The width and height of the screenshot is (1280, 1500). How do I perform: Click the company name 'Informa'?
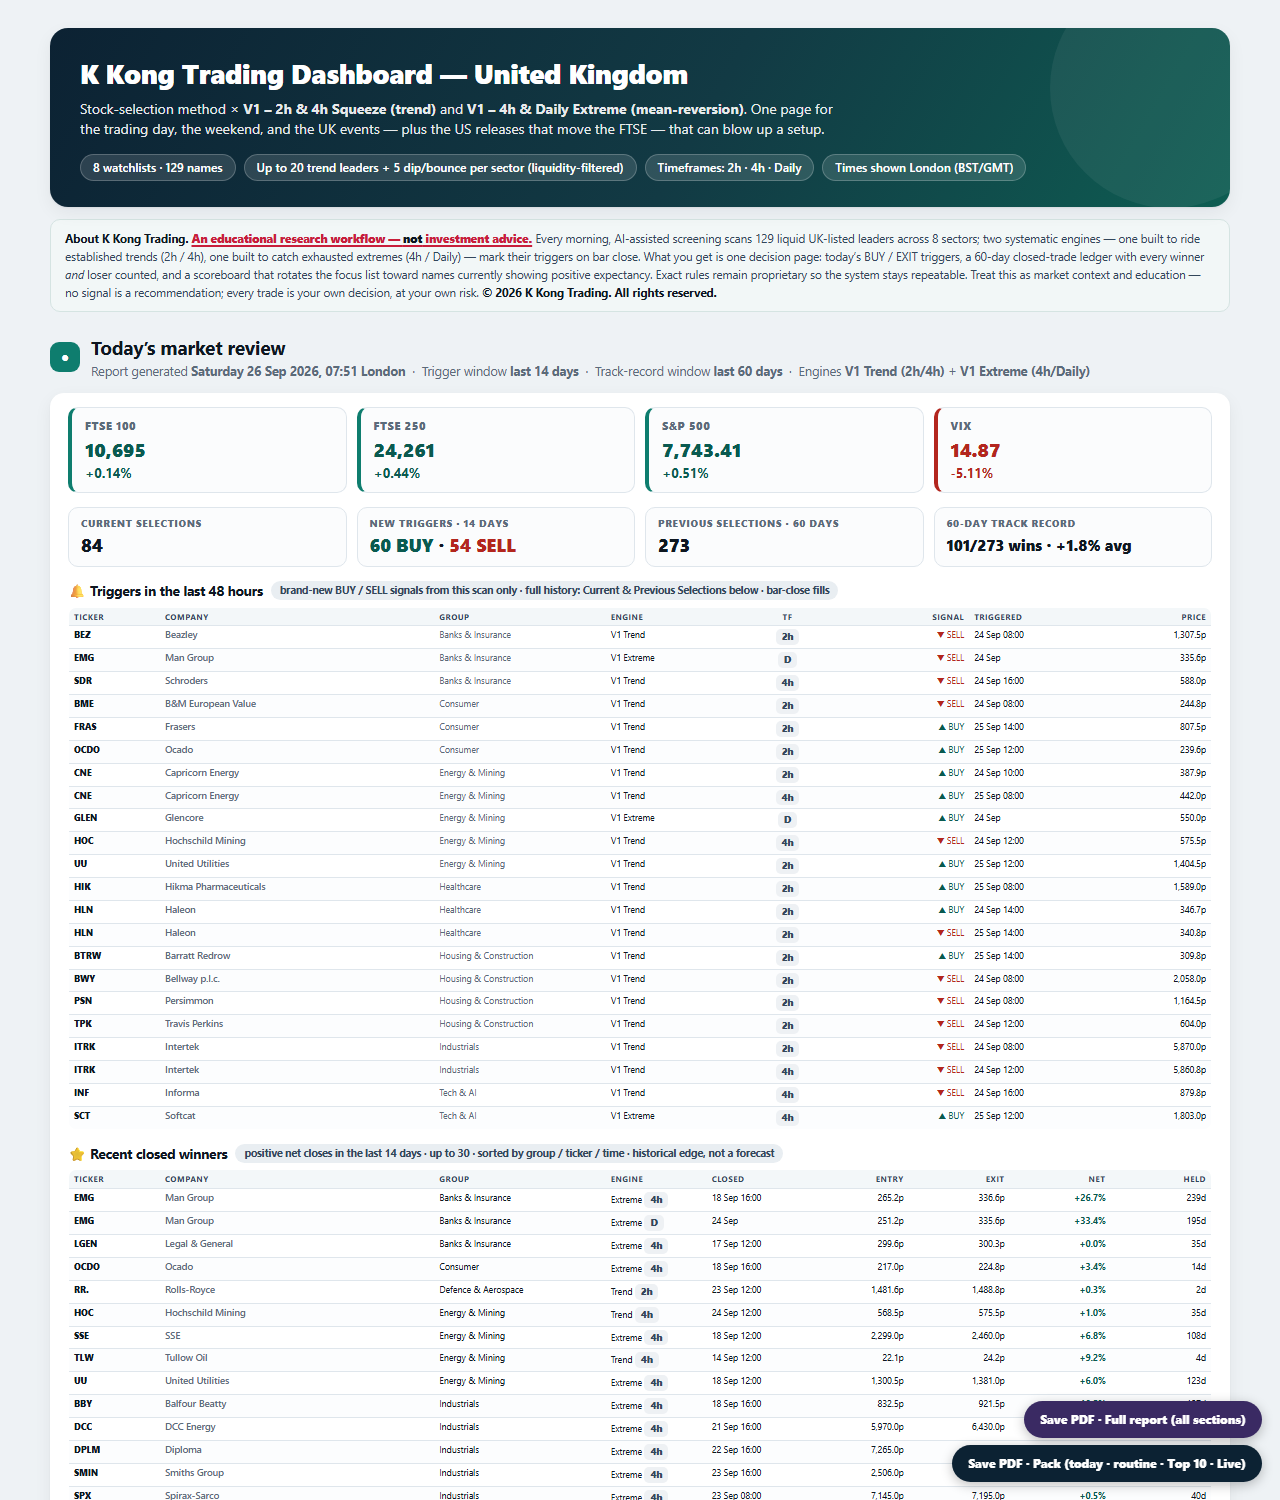click(182, 1093)
